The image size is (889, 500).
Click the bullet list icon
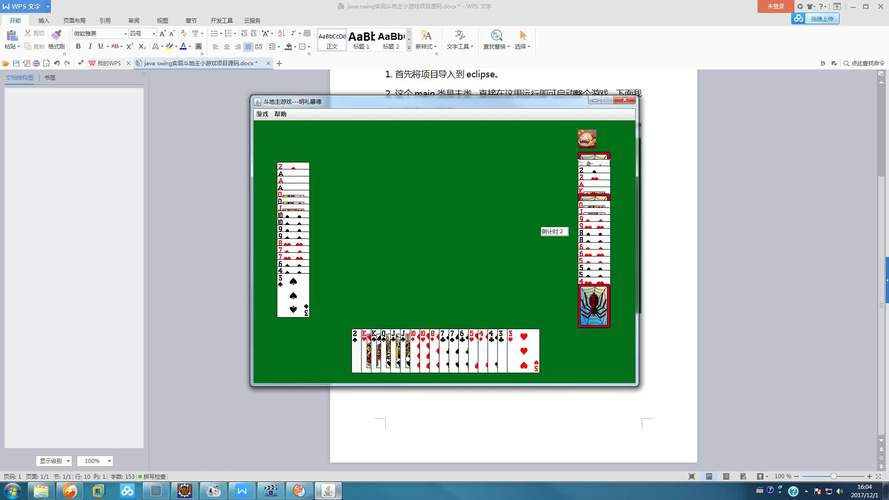[214, 33]
